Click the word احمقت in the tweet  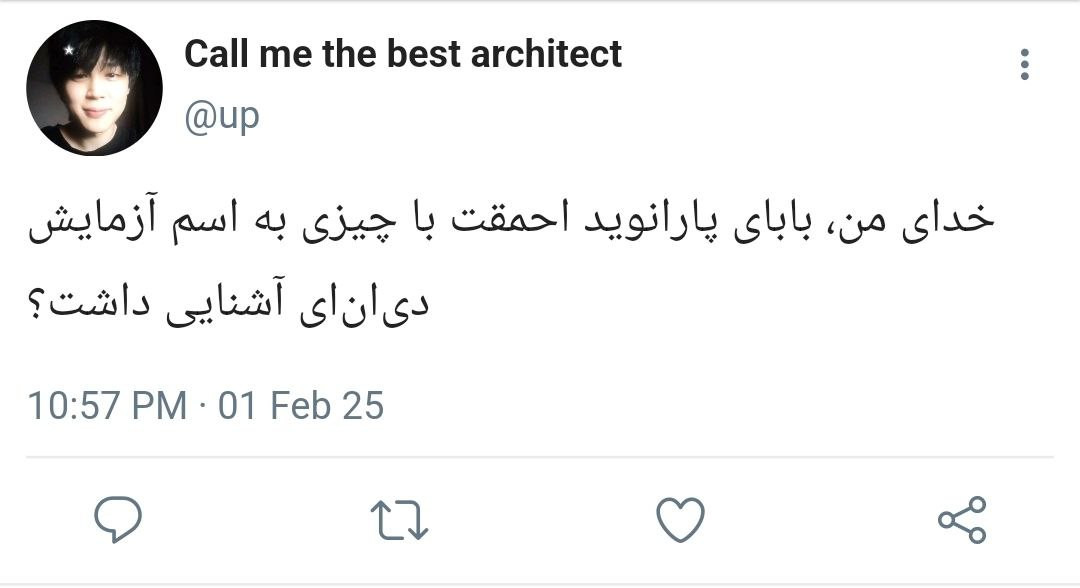pos(495,224)
